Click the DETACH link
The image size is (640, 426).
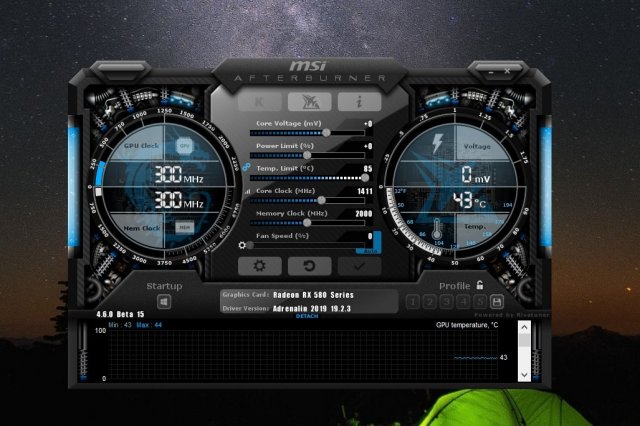[x=307, y=316]
